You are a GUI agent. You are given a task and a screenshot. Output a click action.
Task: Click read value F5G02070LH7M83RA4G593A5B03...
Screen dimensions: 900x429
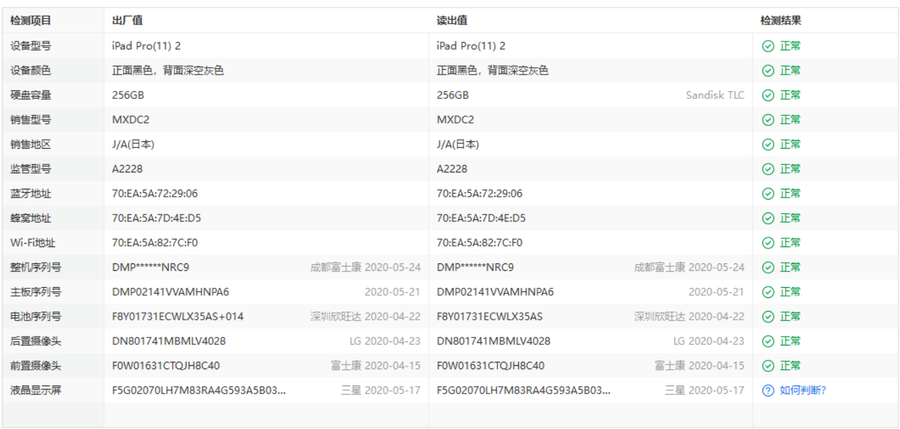523,391
